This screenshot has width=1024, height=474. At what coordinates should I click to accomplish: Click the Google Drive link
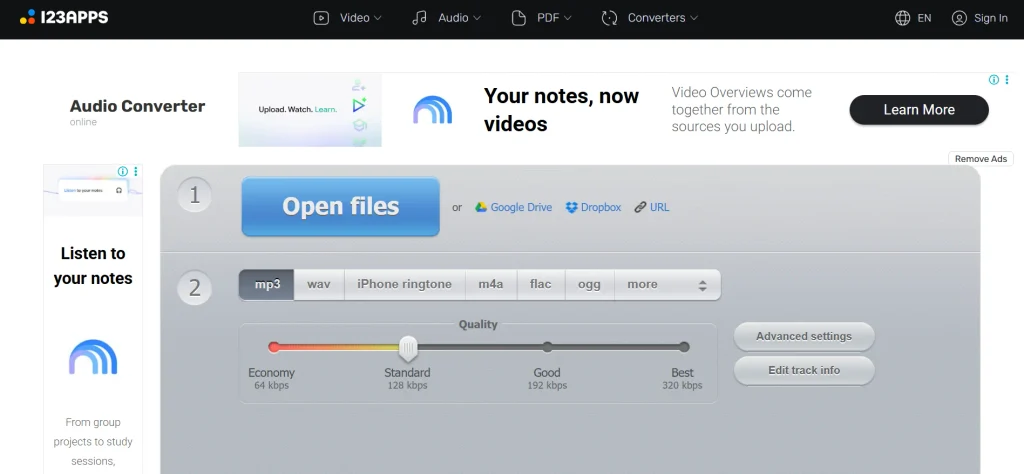(x=520, y=207)
